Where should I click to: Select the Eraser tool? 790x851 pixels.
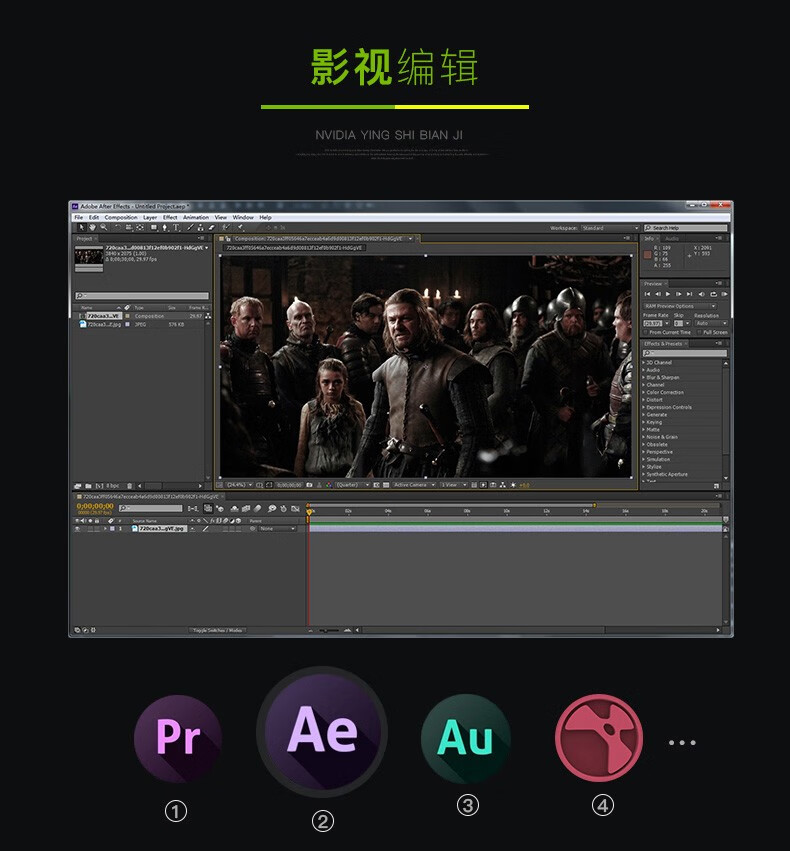point(212,227)
